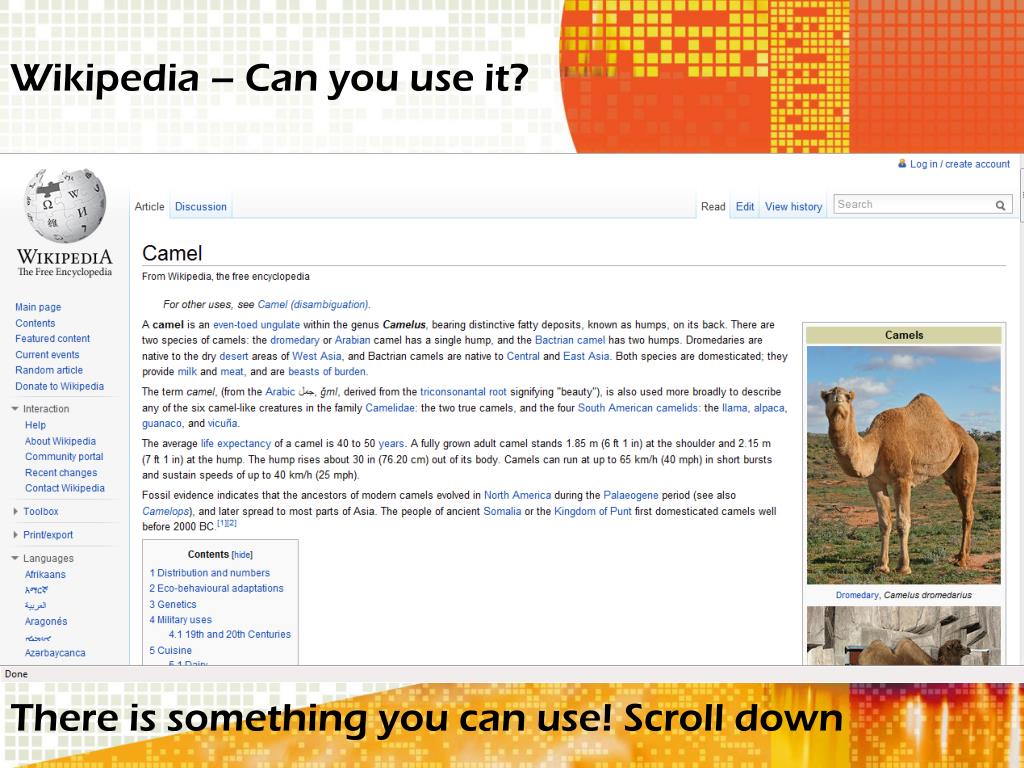Open the Help link
The height and width of the screenshot is (768, 1024).
coord(35,425)
